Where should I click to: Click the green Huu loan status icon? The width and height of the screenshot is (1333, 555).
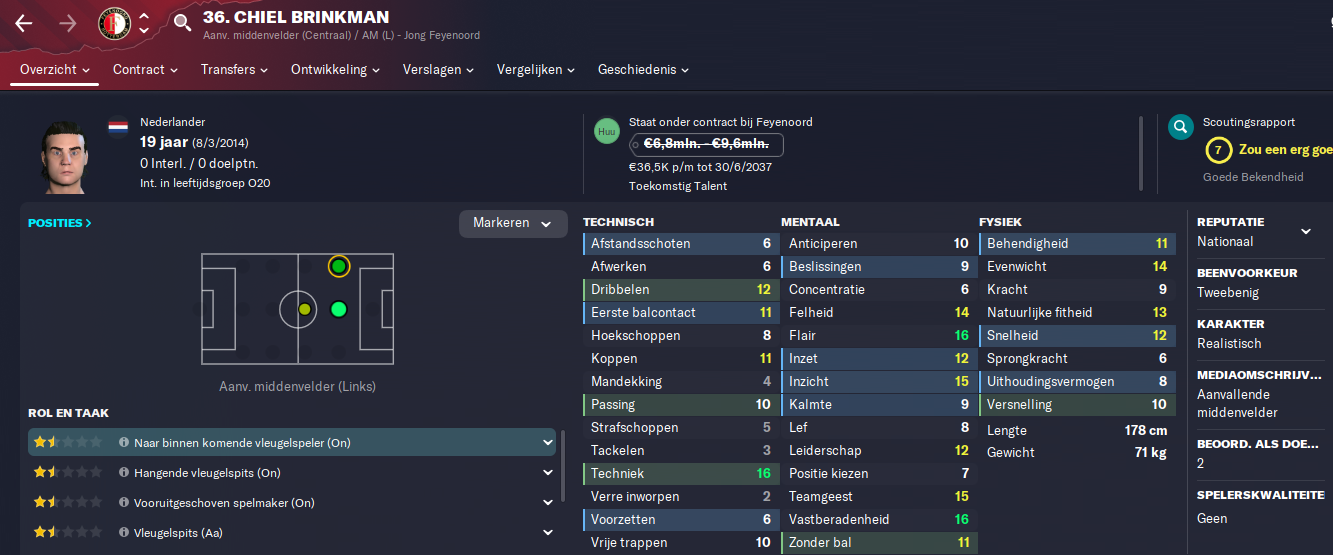coord(607,131)
